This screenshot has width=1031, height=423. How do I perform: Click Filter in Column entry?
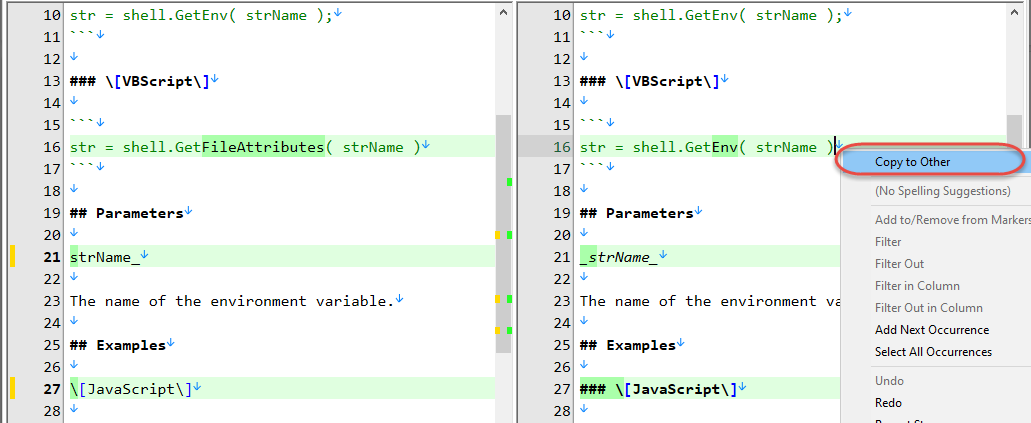pos(917,286)
